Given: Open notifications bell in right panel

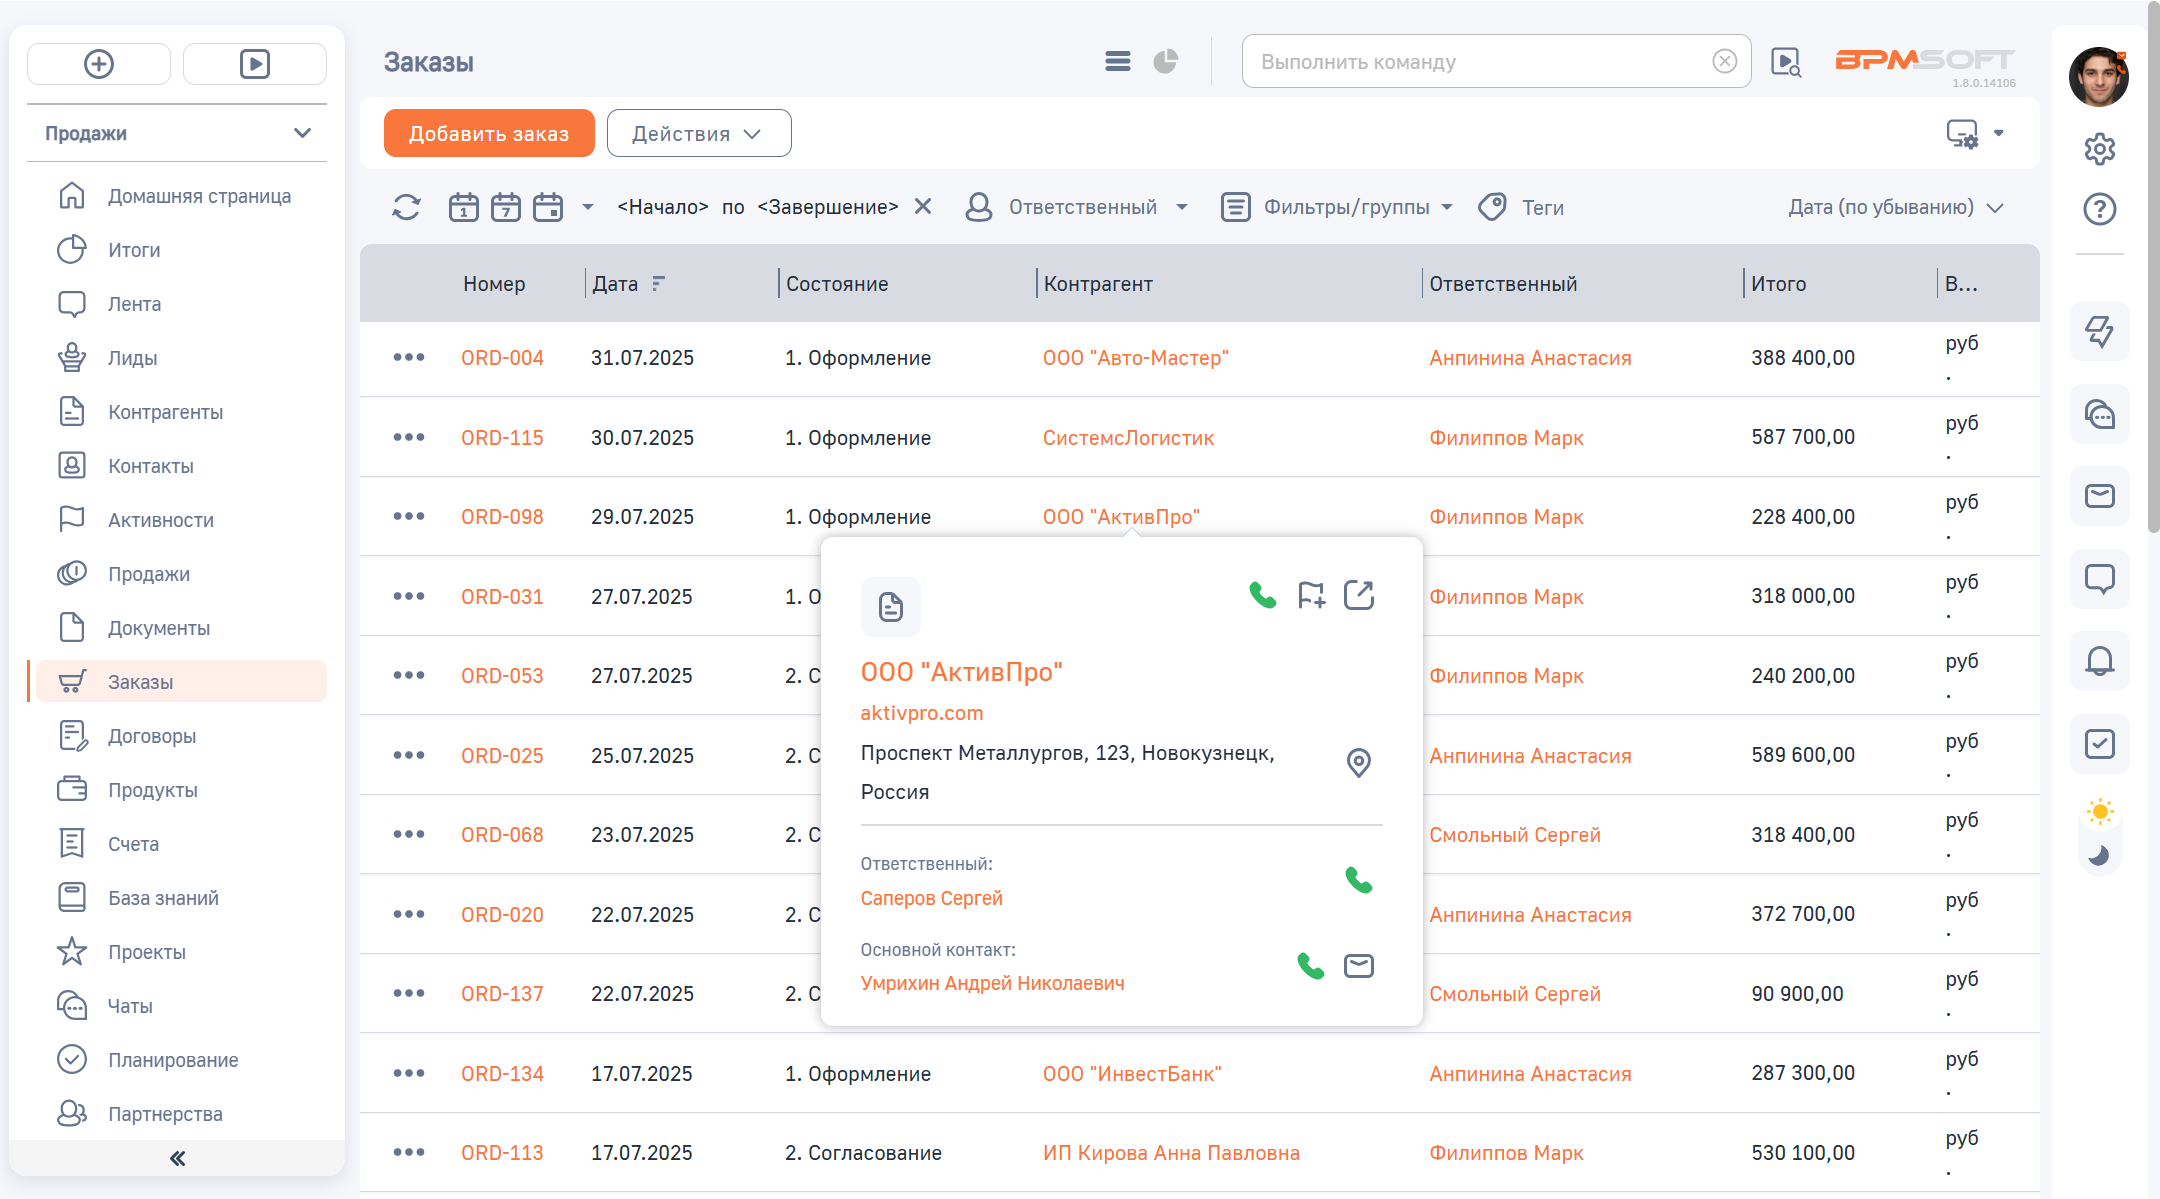Looking at the screenshot, I should point(2100,661).
